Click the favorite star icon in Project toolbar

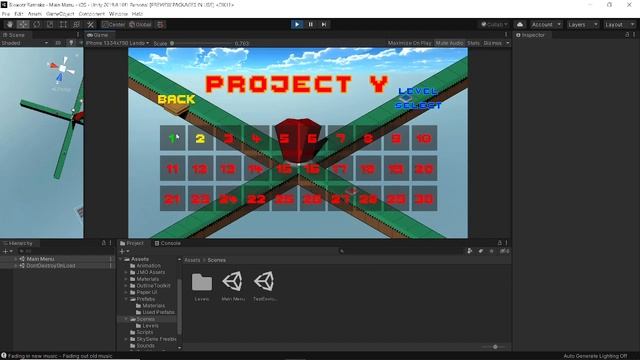491,251
